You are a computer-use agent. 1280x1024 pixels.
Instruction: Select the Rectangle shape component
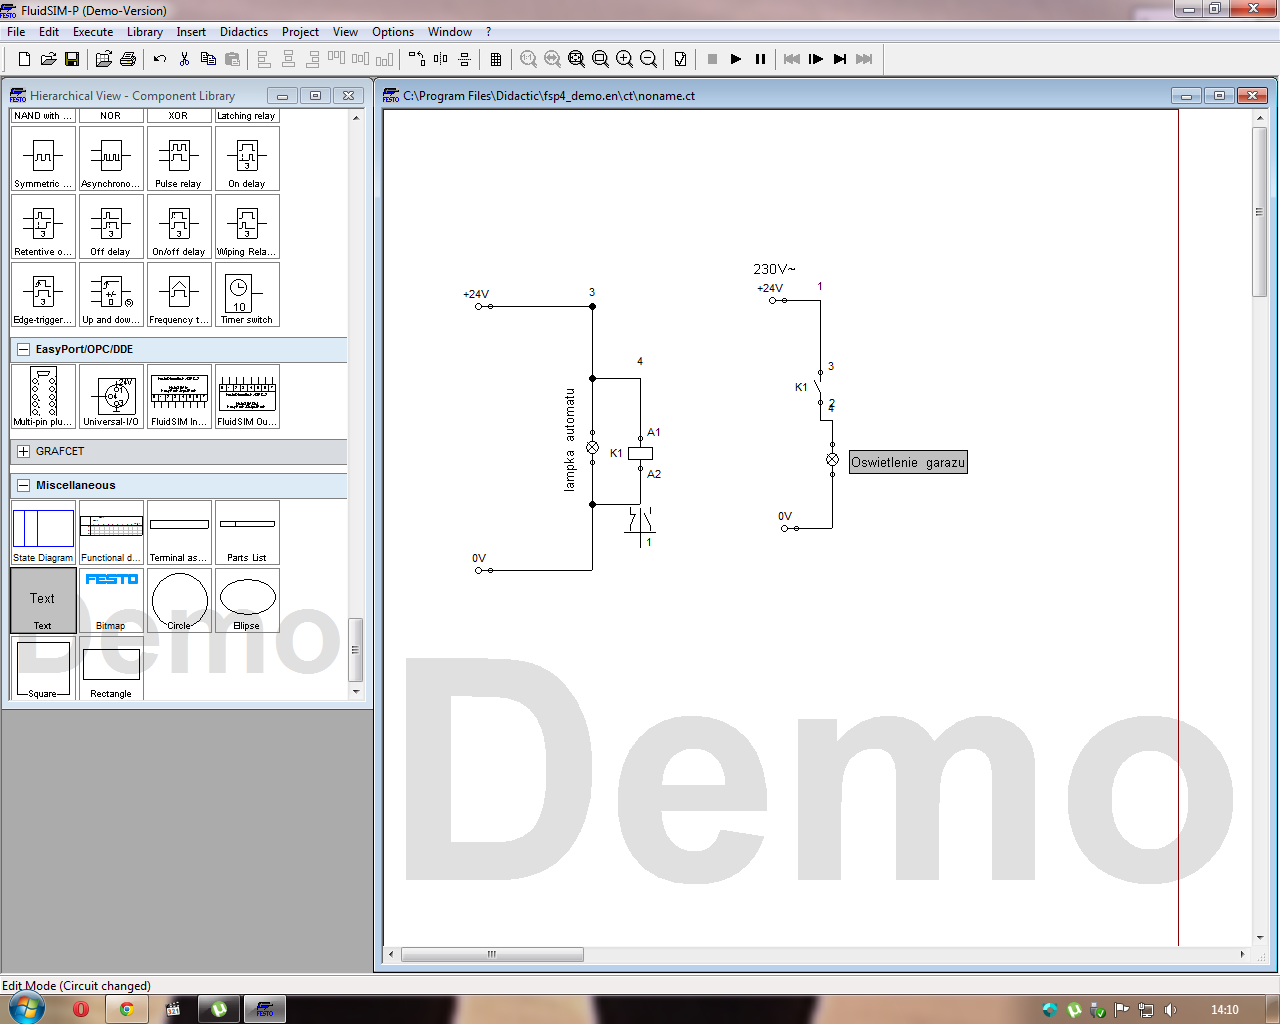pos(111,669)
